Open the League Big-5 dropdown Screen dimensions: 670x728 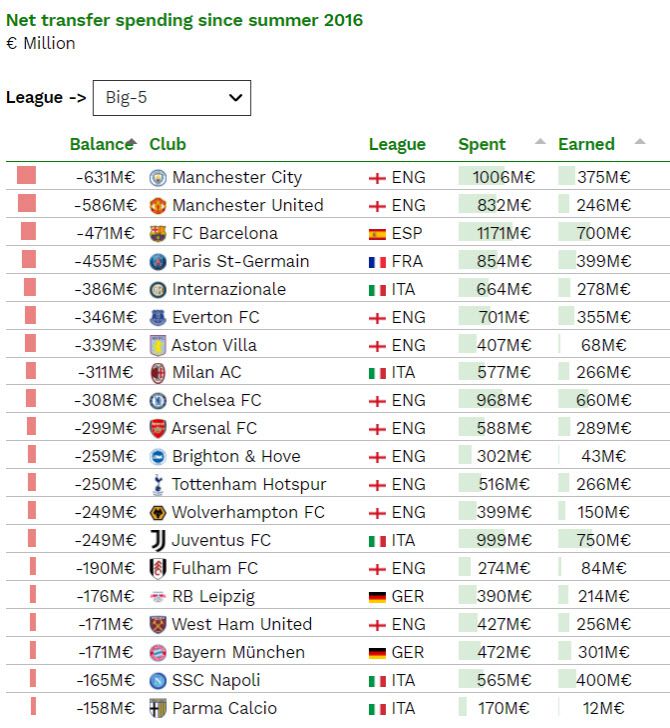click(171, 98)
